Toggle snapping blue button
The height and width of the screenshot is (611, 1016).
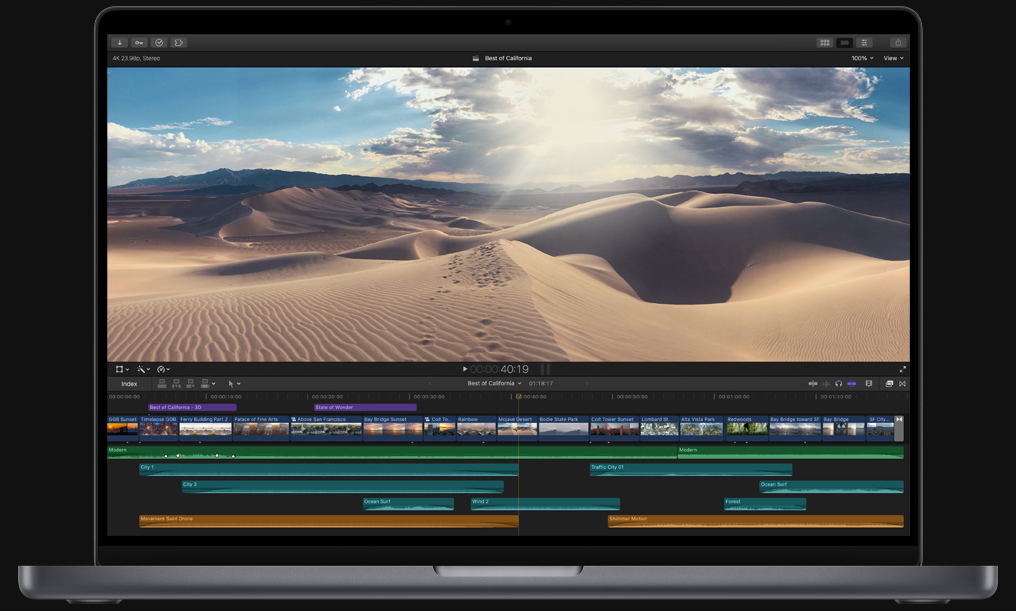tap(851, 384)
